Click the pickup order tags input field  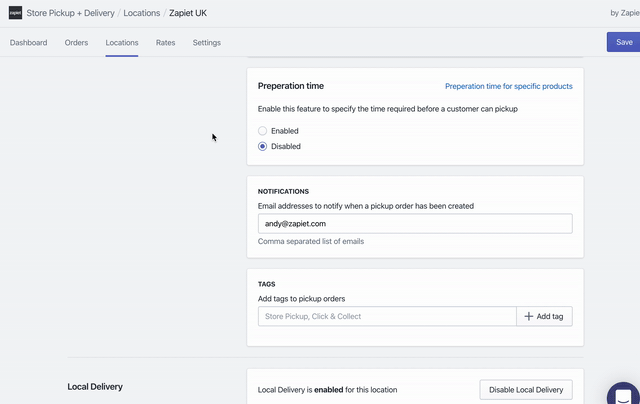(x=386, y=316)
